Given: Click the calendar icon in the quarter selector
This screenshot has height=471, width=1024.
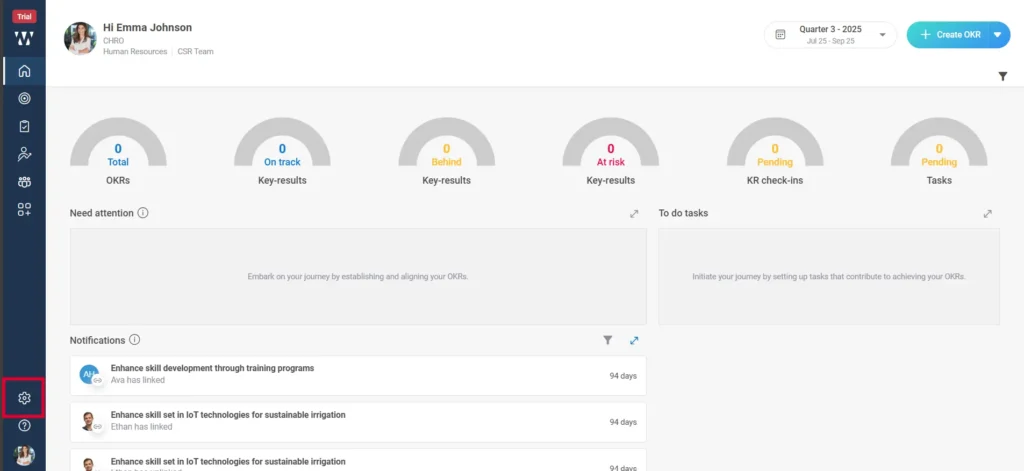Looking at the screenshot, I should coord(780,35).
